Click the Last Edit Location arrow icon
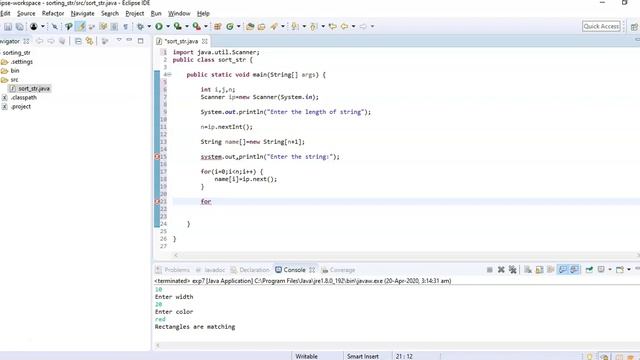 [333, 27]
